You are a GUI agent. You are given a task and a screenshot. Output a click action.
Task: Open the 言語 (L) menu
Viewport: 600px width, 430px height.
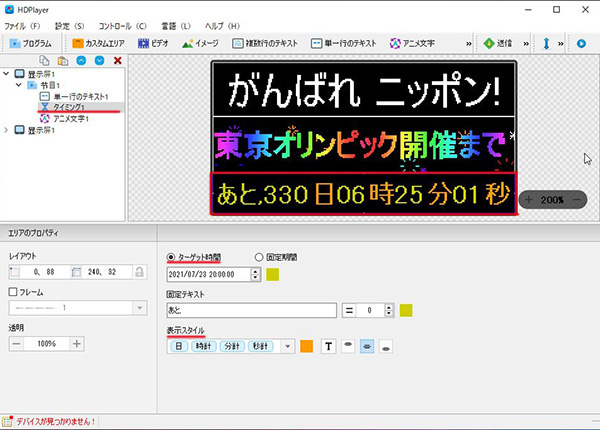[176, 26]
